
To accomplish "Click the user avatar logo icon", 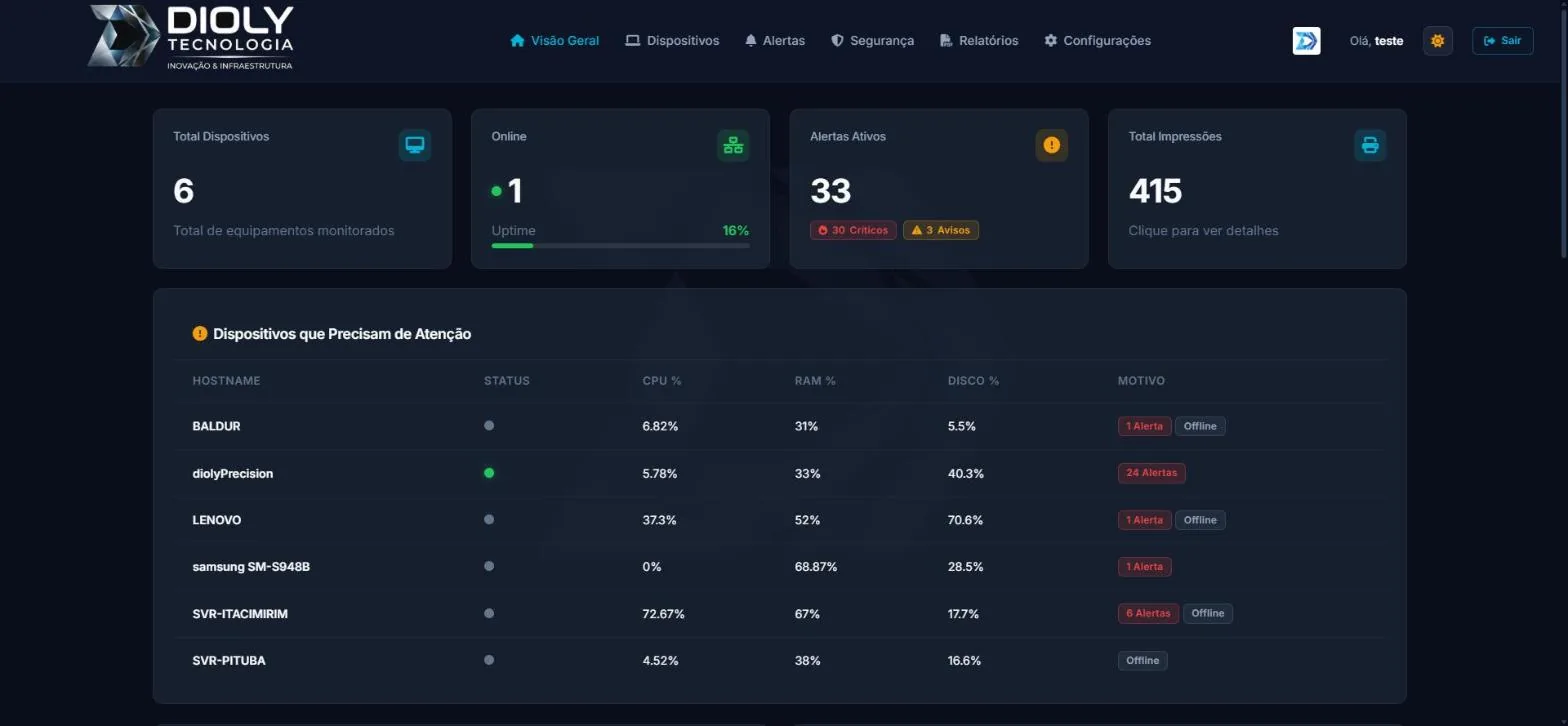I will (x=1306, y=41).
